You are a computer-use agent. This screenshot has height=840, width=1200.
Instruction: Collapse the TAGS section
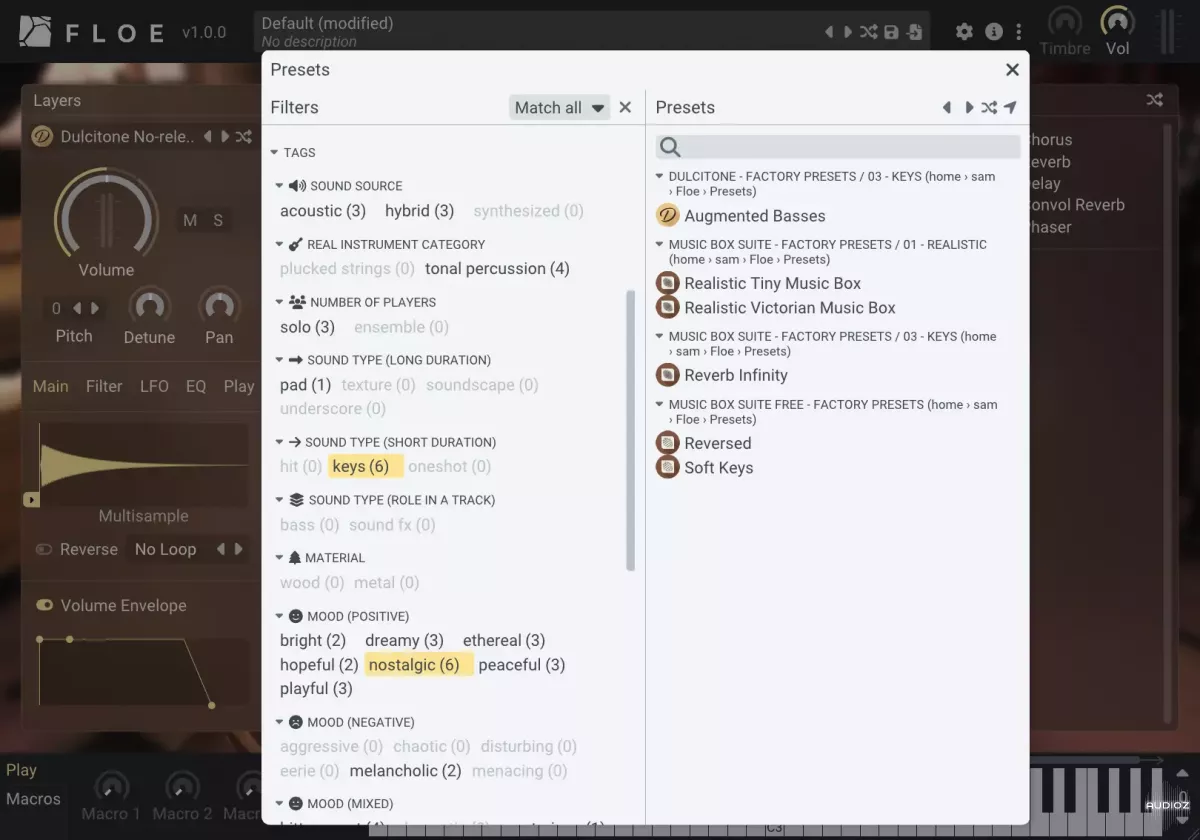(275, 153)
